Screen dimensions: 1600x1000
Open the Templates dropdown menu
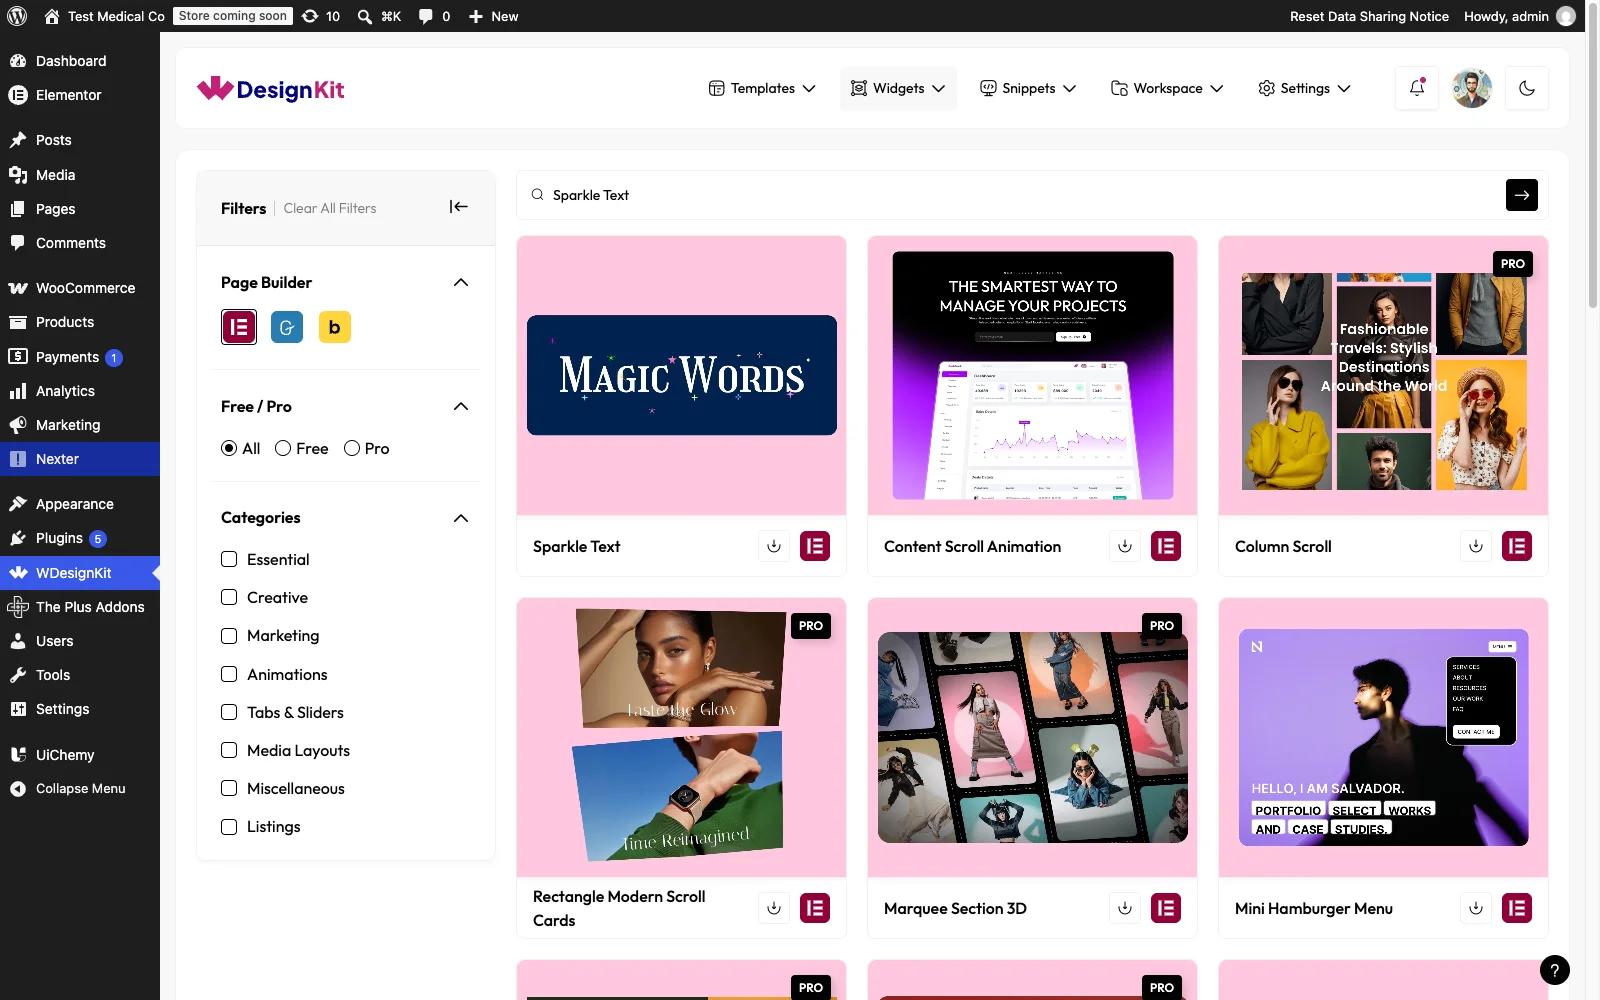click(x=762, y=88)
